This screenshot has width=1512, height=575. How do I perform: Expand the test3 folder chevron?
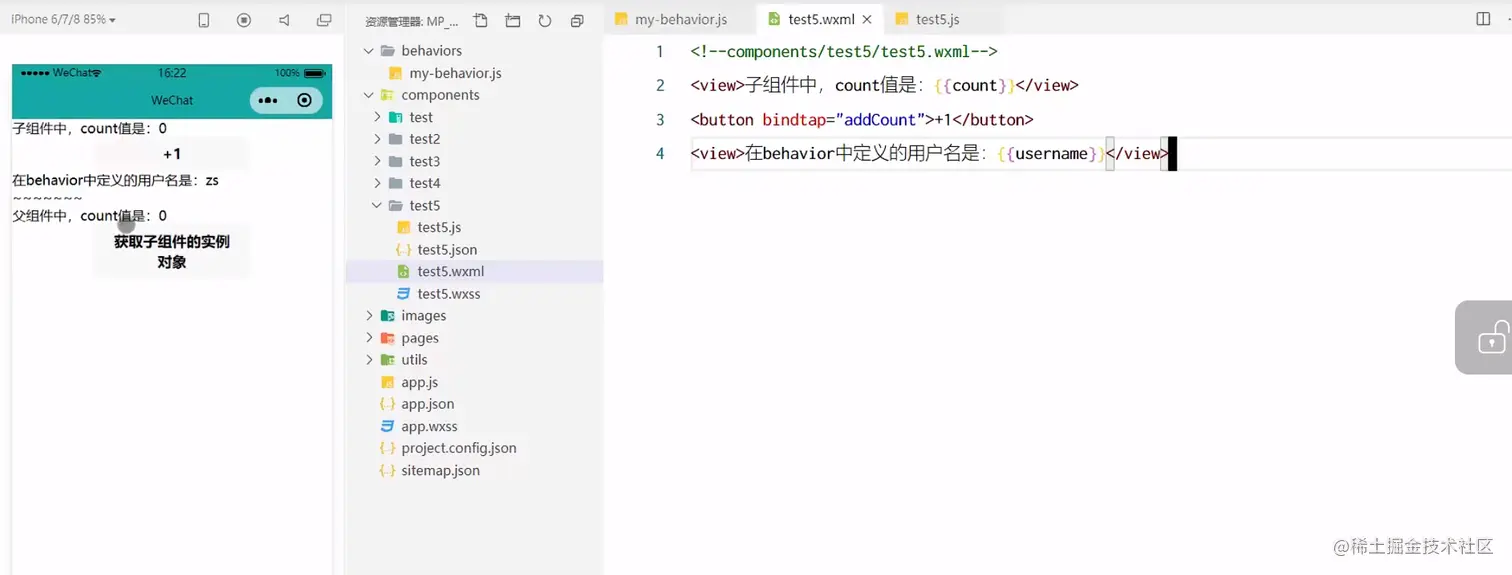coord(377,161)
